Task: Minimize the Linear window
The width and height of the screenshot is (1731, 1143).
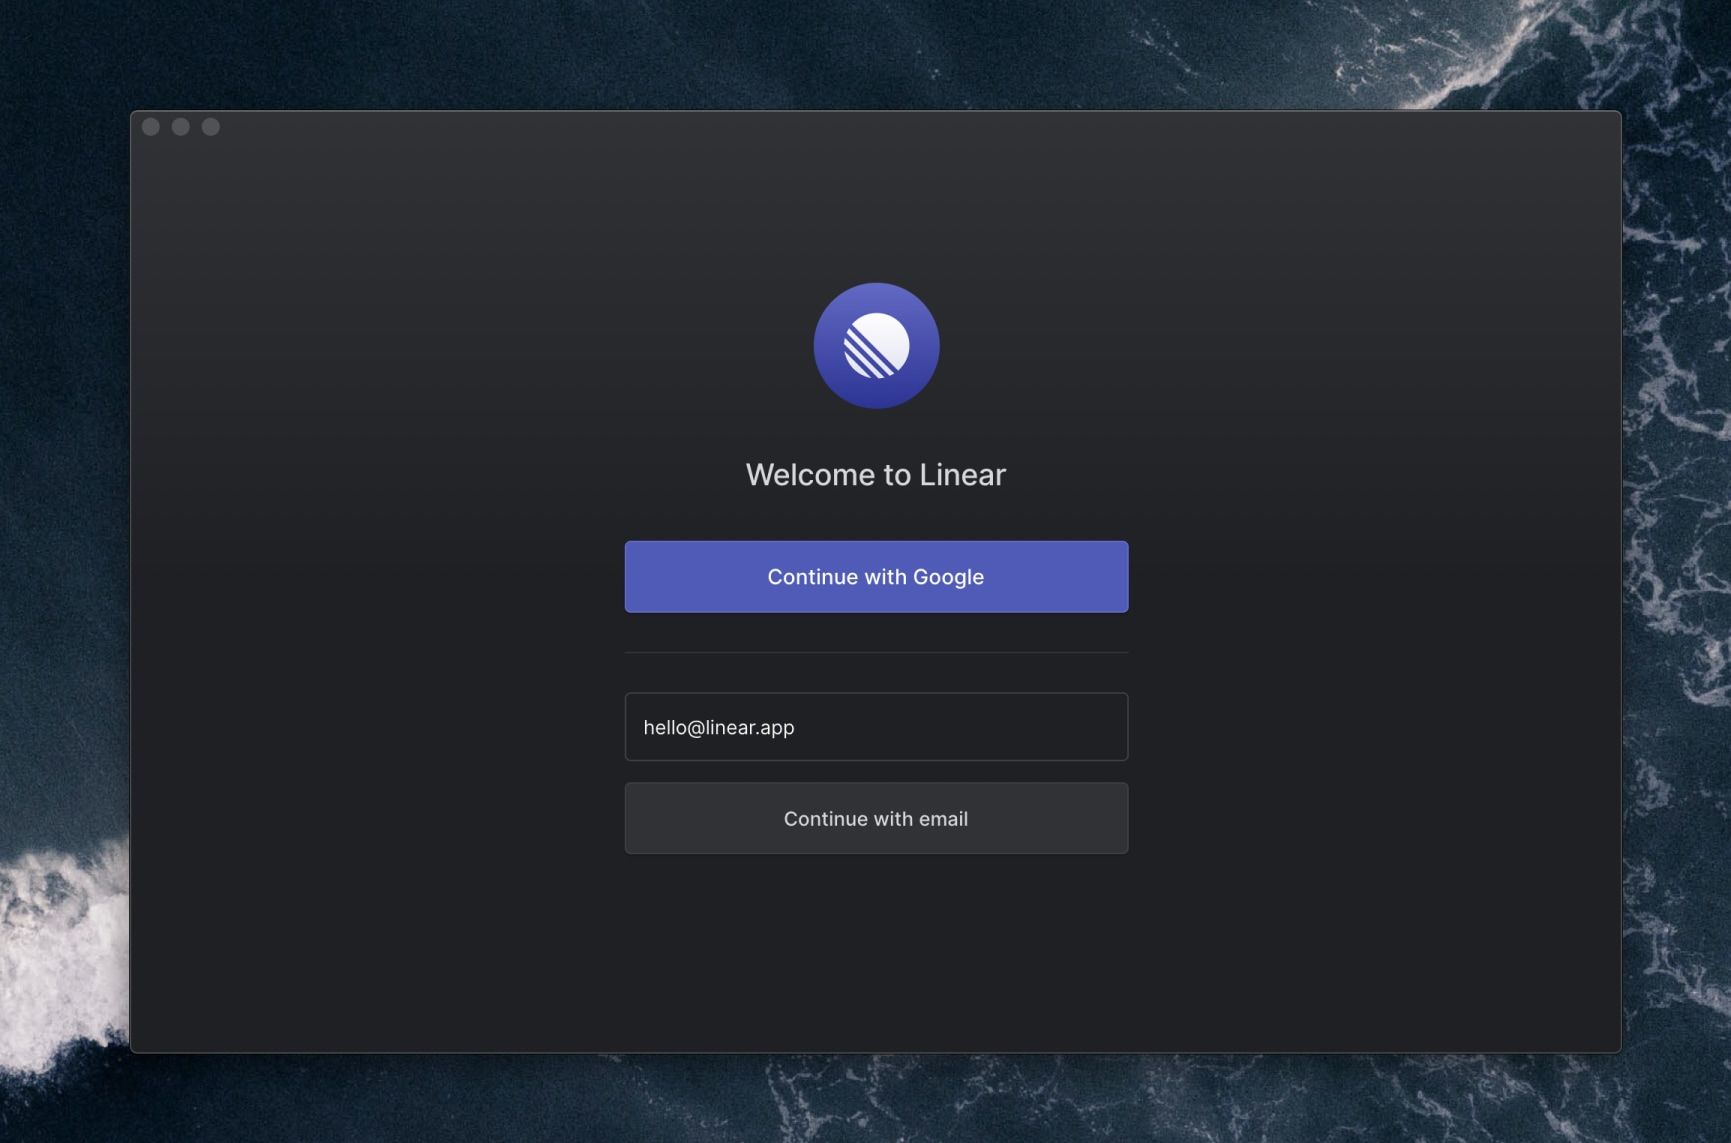Action: pyautogui.click(x=181, y=127)
